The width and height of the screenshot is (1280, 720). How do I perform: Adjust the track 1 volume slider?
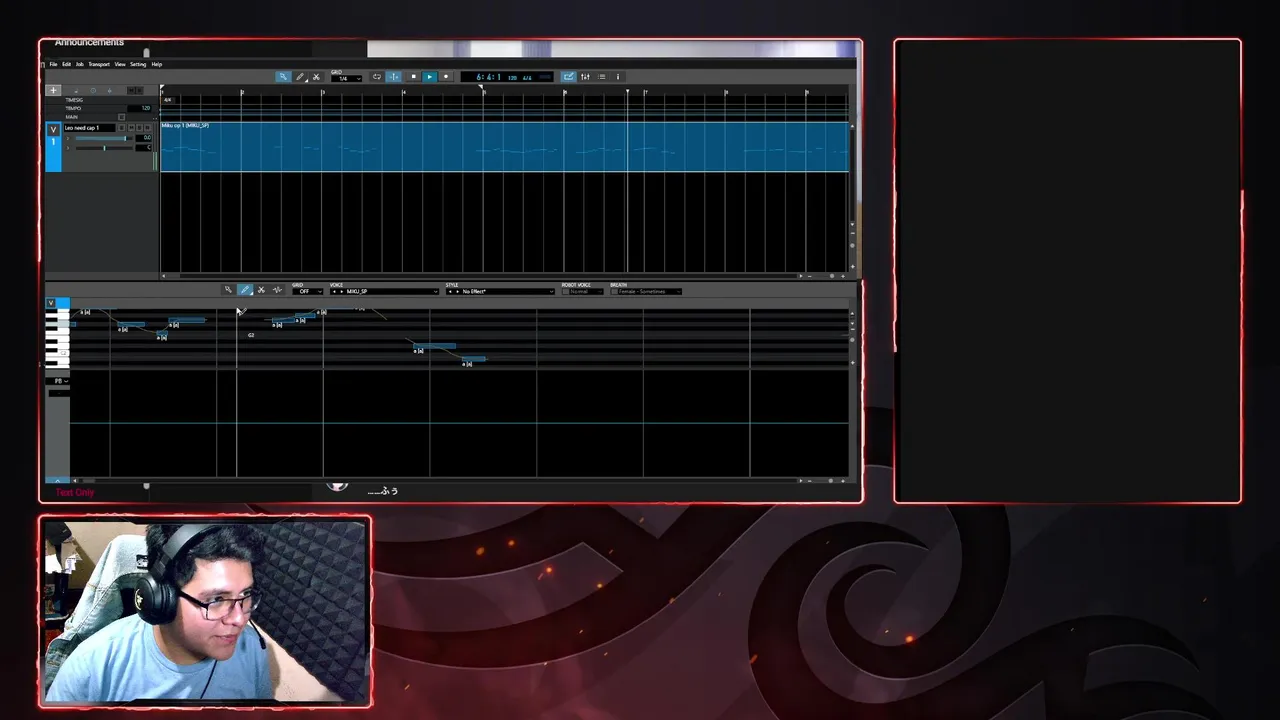click(104, 138)
